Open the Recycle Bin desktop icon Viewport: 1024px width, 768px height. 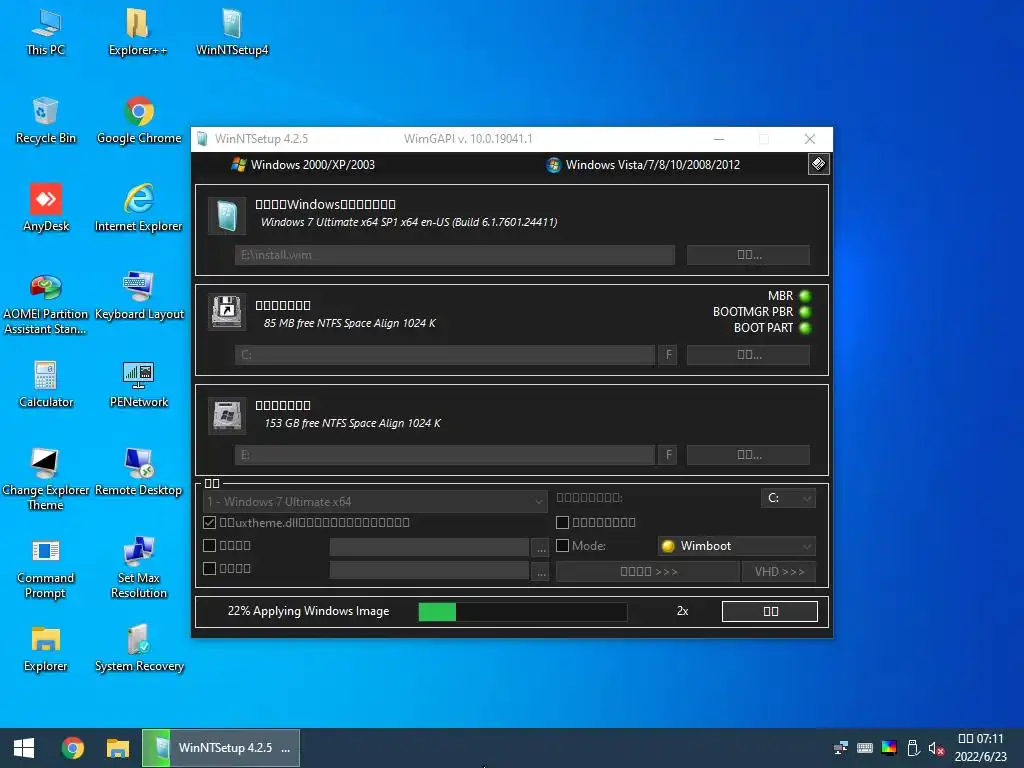pos(46,120)
